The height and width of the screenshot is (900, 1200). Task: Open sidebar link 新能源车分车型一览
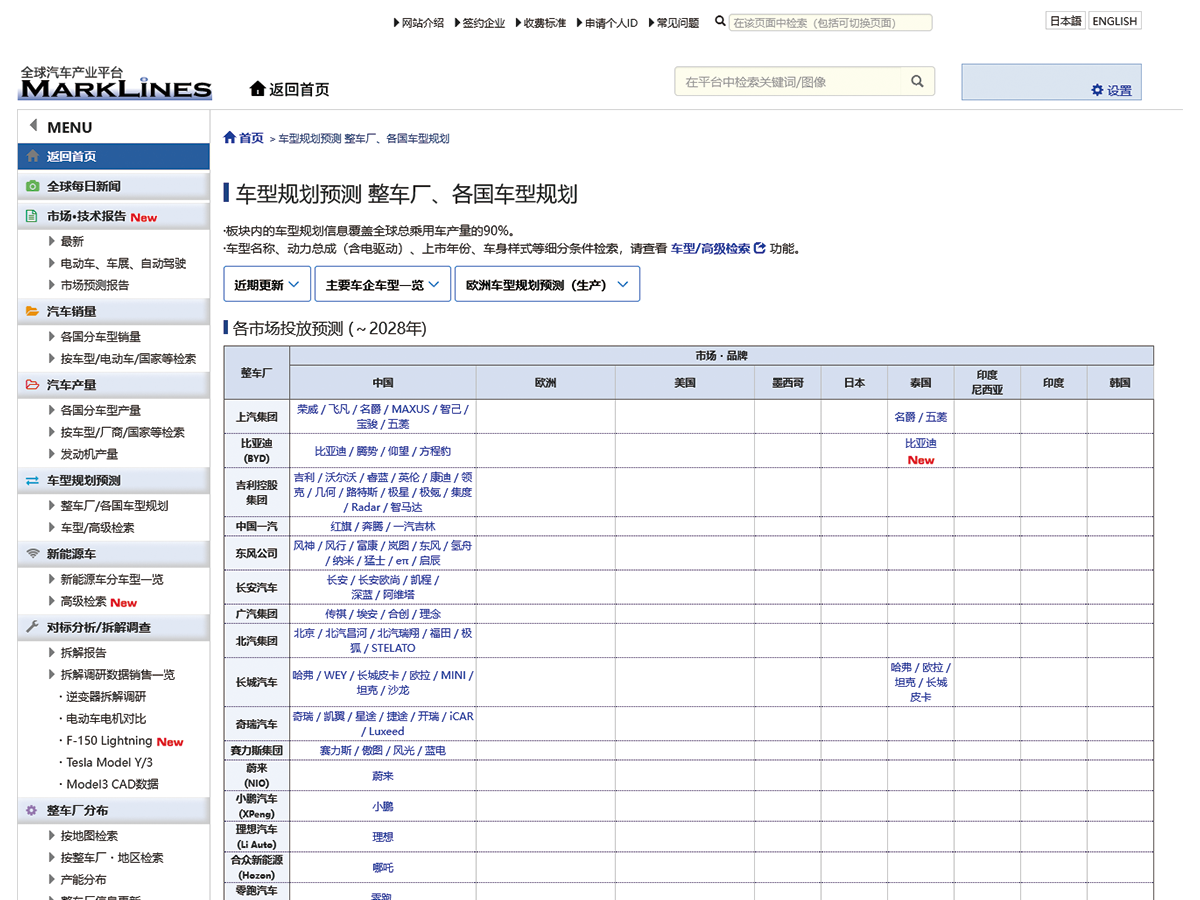coord(111,579)
